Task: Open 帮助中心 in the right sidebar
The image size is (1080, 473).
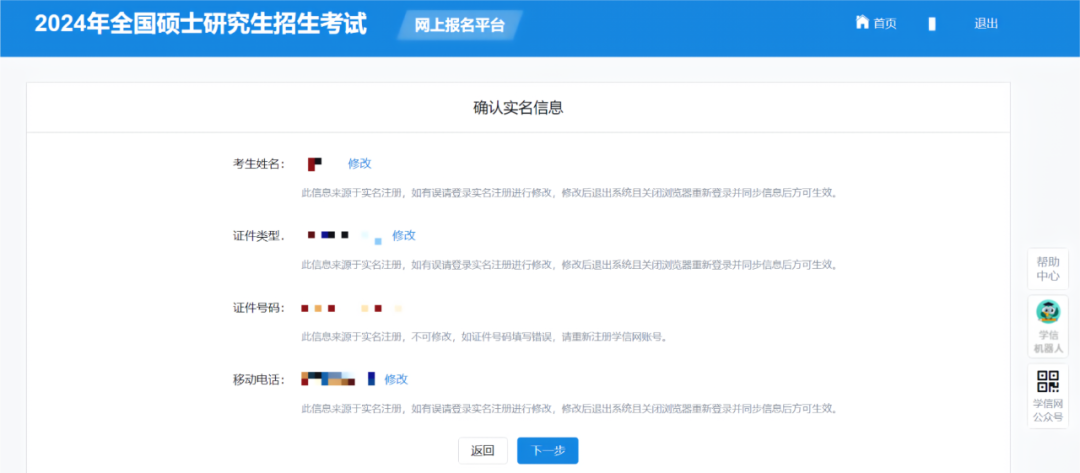Action: click(1048, 268)
